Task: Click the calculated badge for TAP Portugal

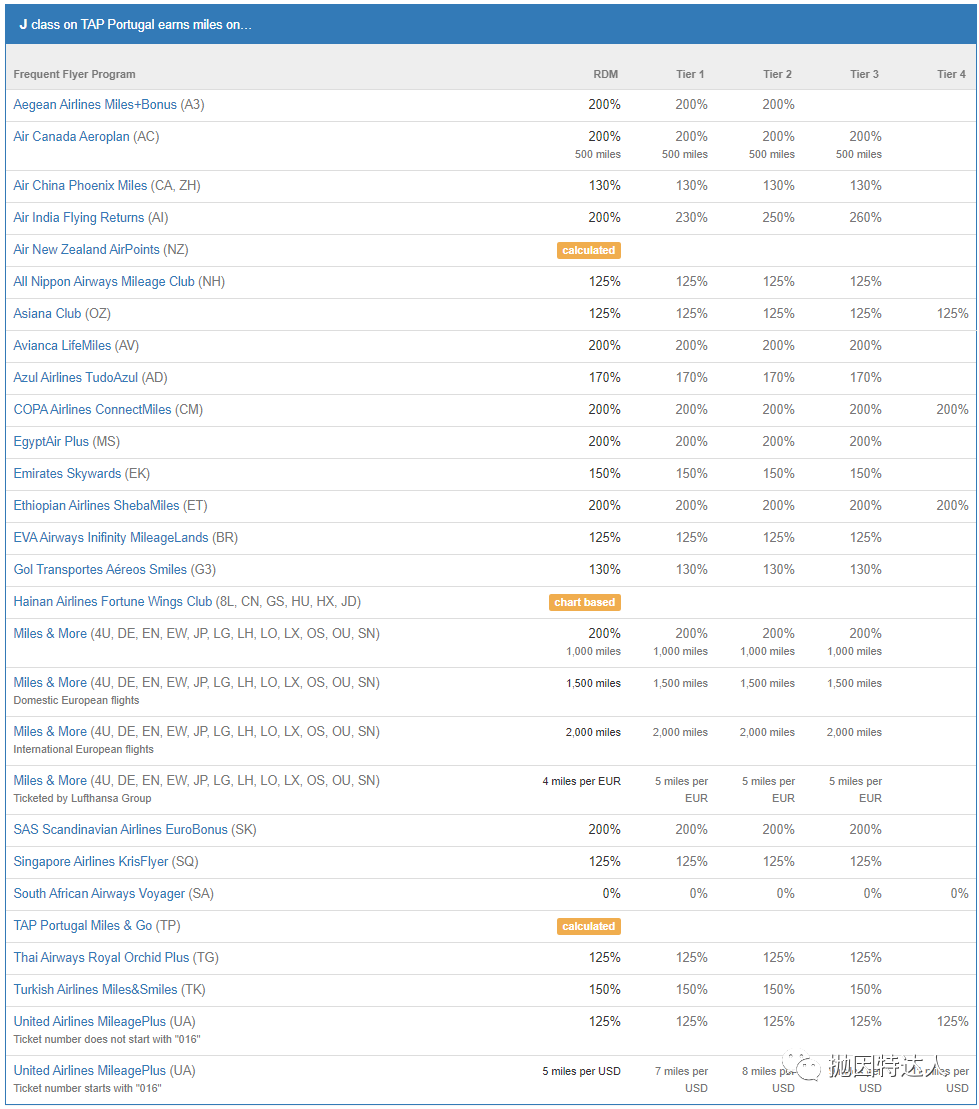Action: click(589, 927)
